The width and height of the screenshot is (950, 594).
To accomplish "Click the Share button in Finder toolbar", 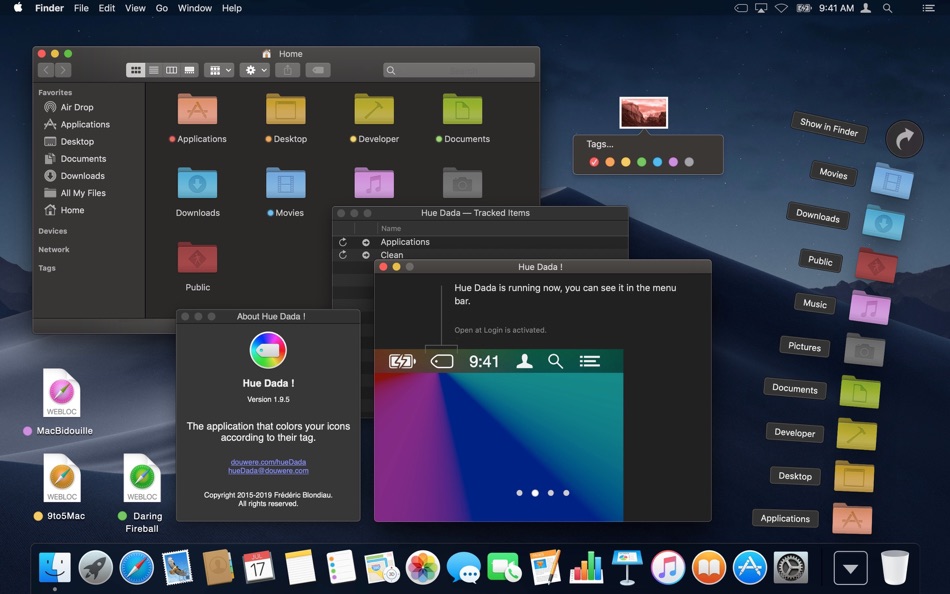I will click(288, 70).
